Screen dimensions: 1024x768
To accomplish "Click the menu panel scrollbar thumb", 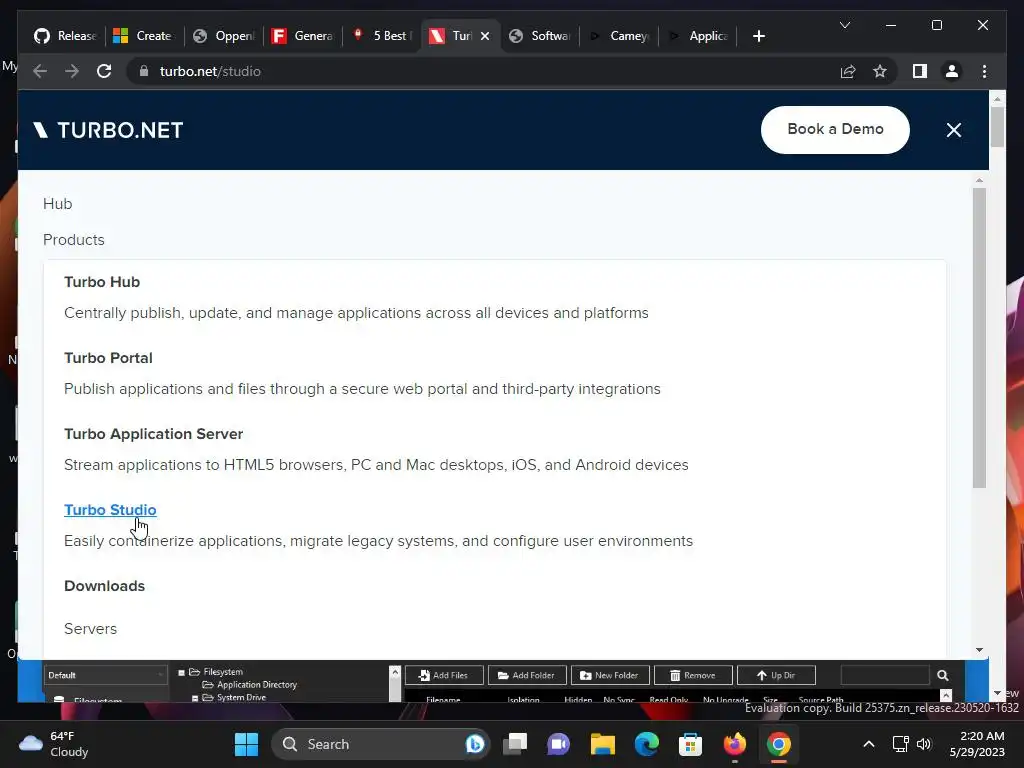I will coord(978,338).
